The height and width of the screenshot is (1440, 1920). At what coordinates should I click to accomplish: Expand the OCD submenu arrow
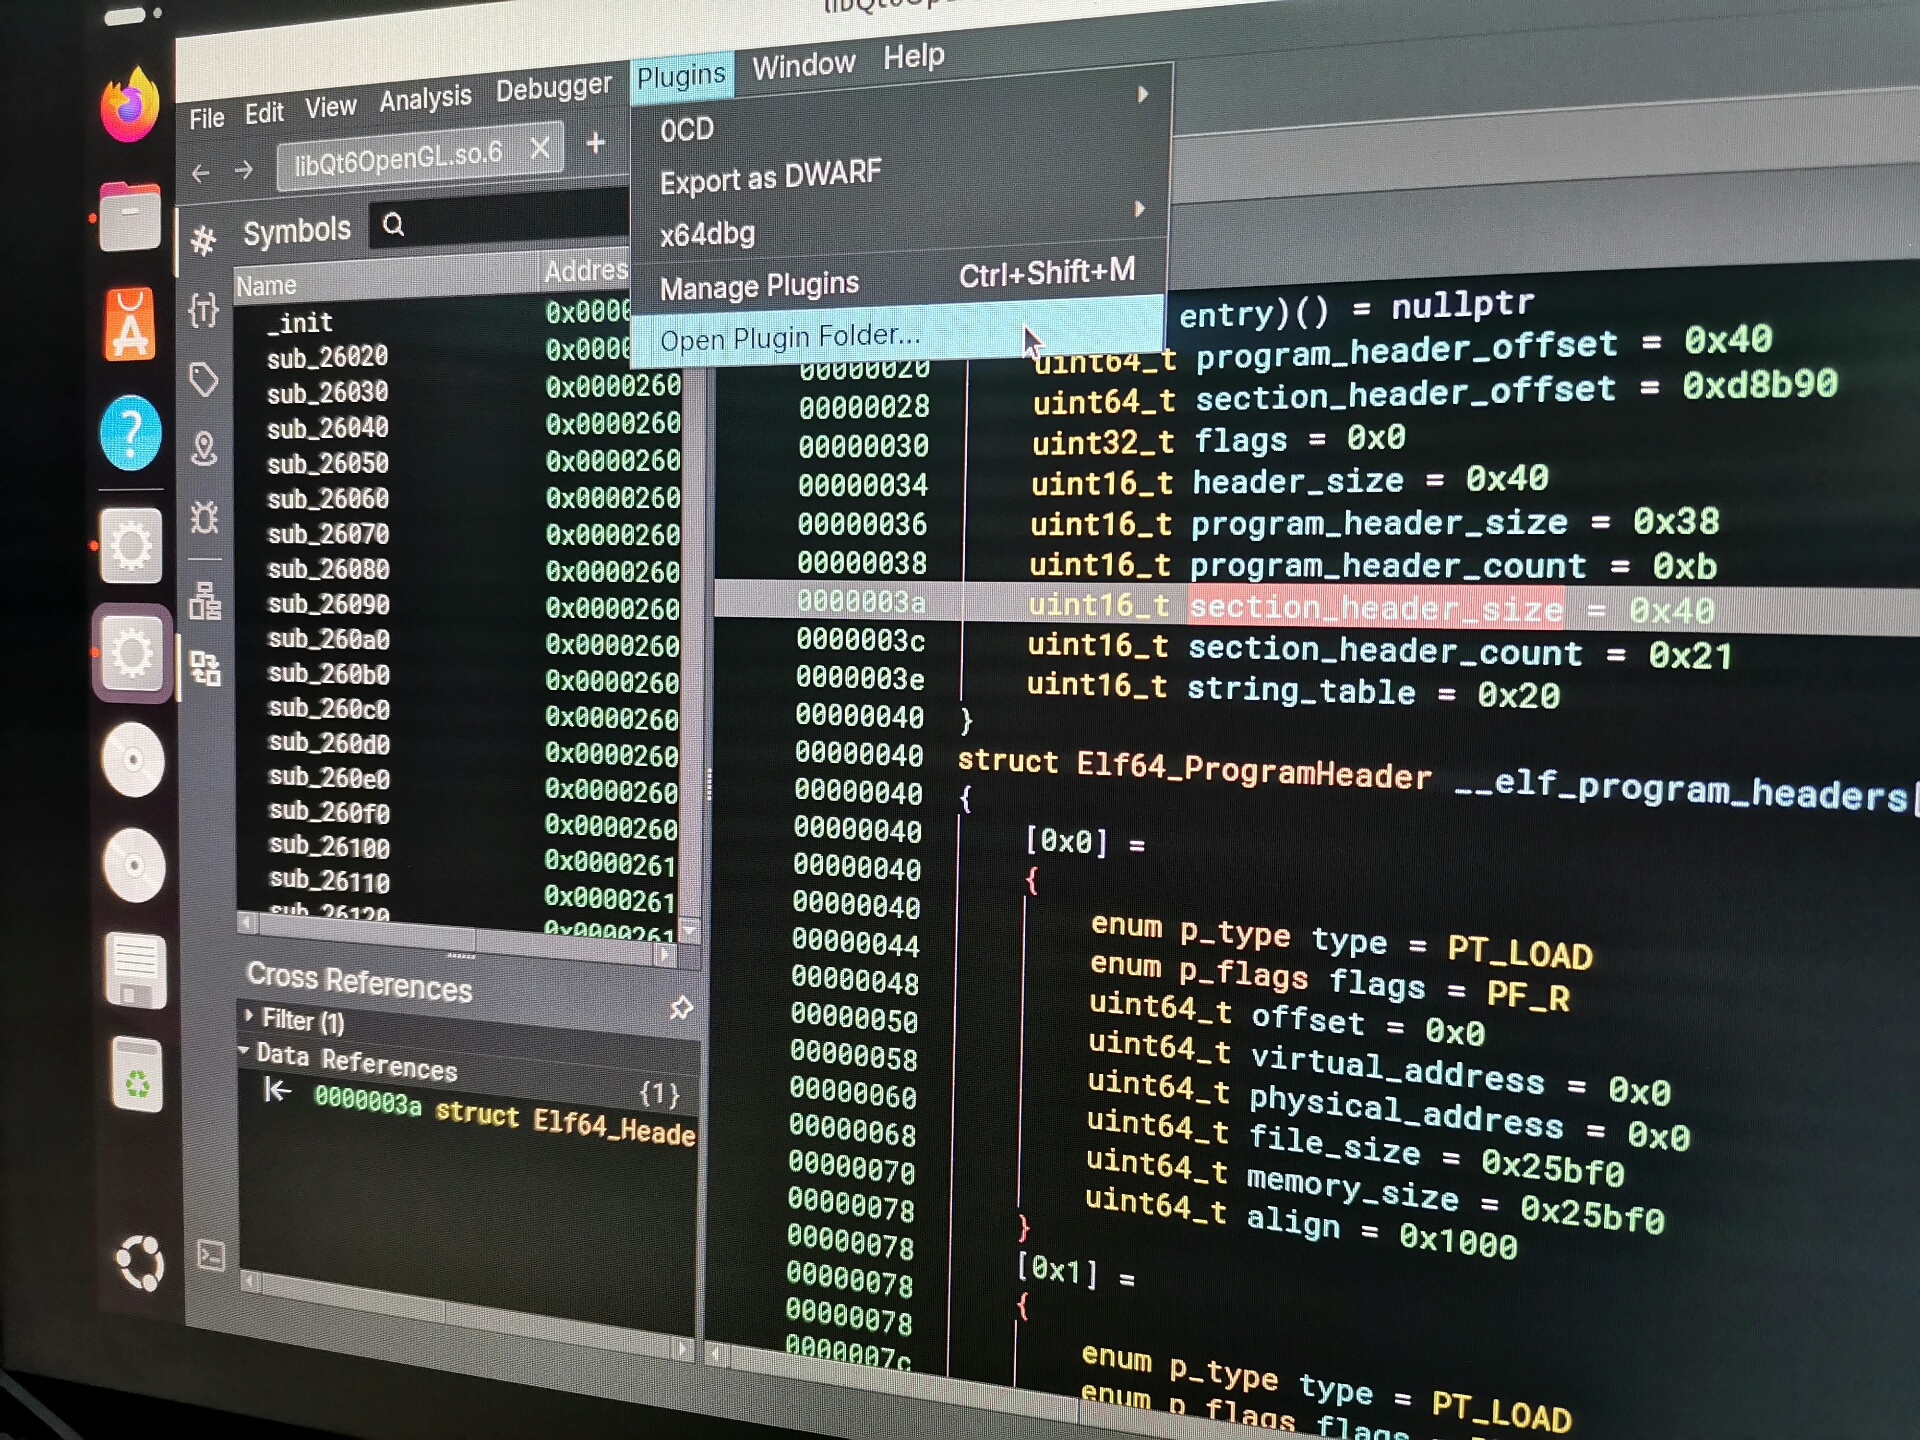point(1142,95)
